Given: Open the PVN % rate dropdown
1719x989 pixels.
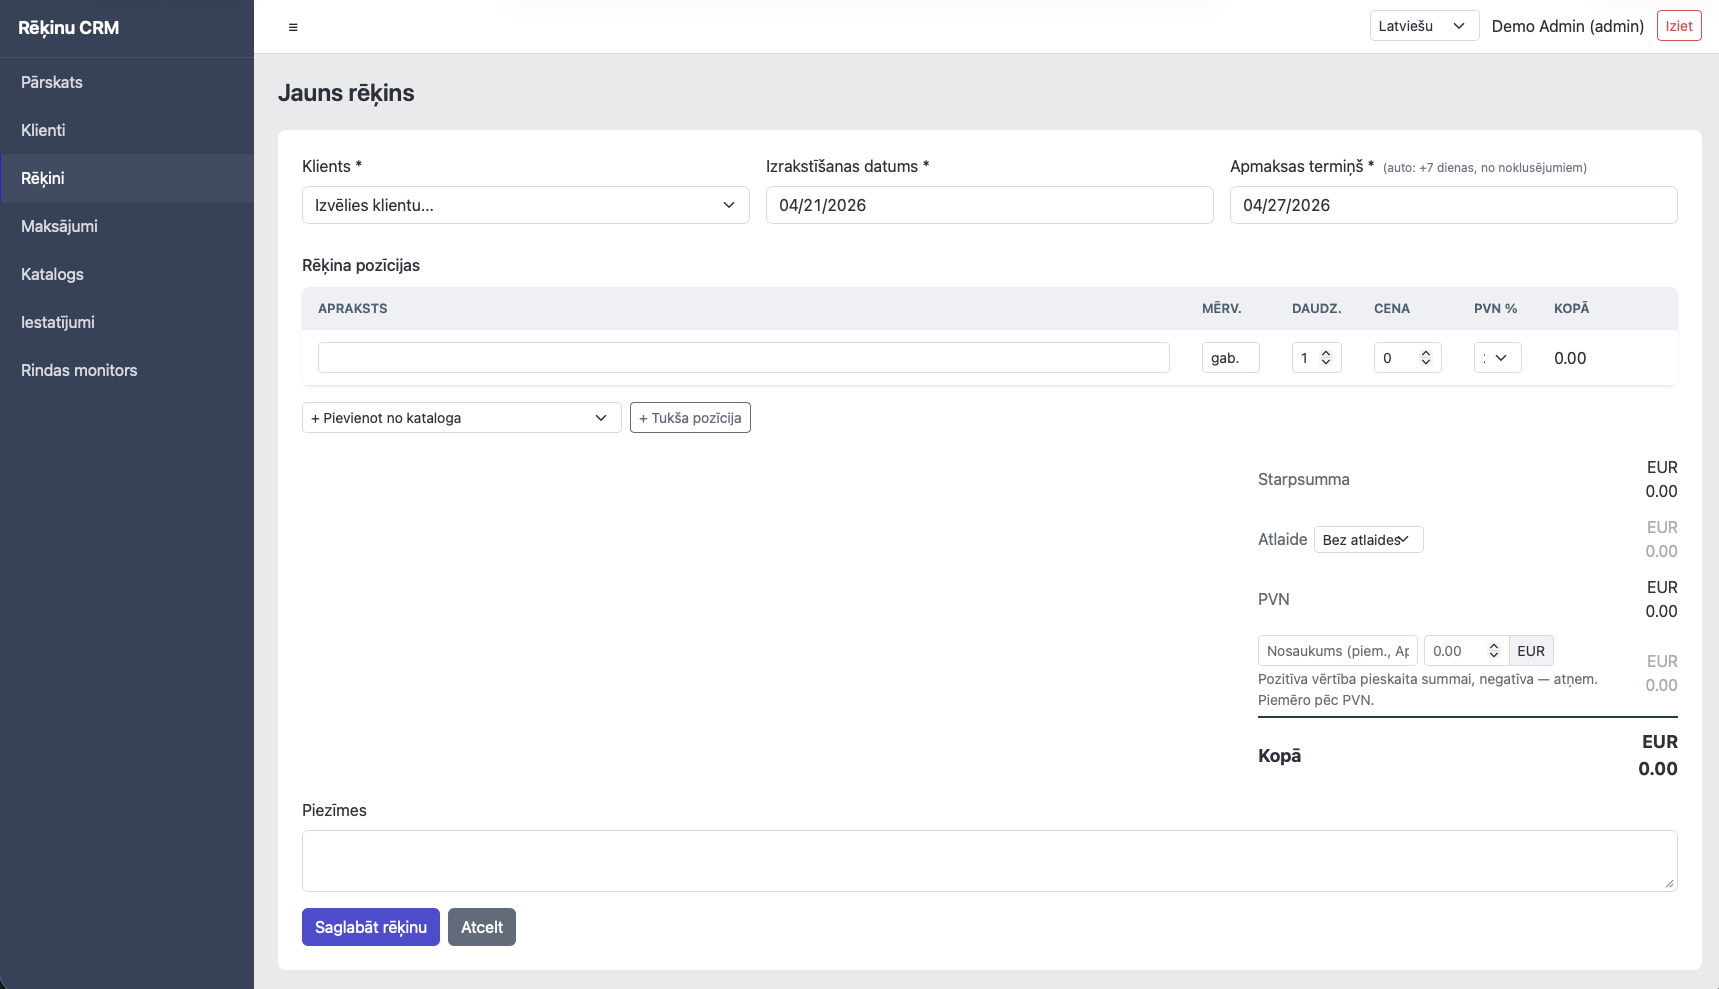Looking at the screenshot, I should [x=1497, y=358].
